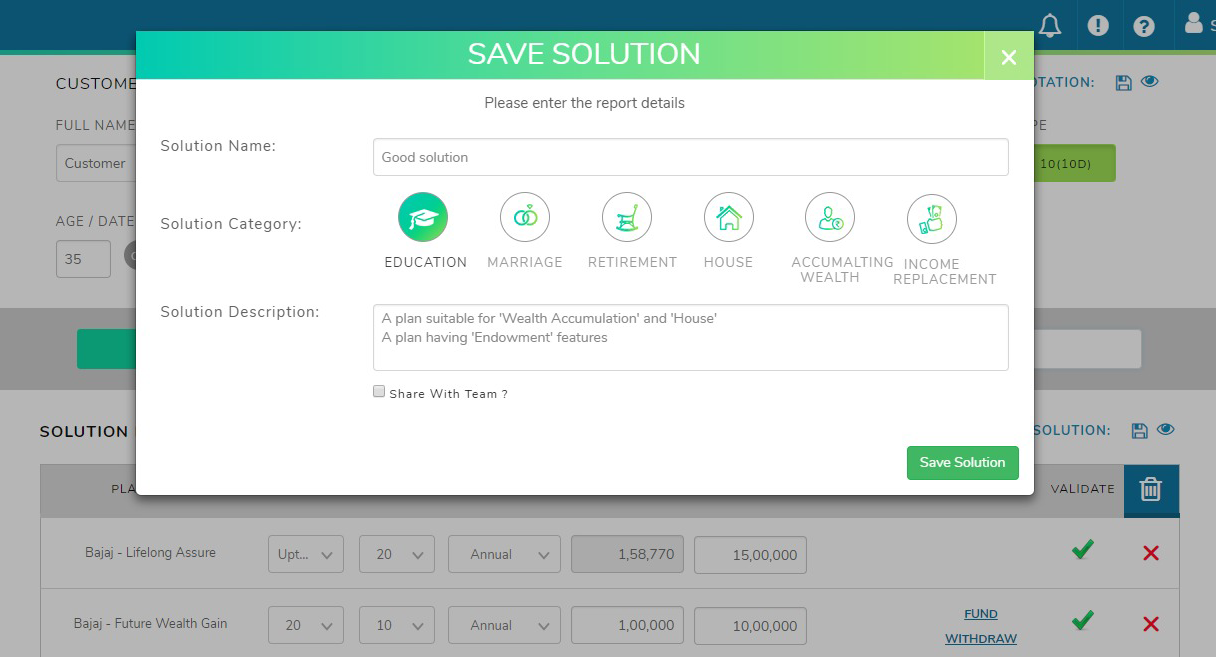
Task: Open the 20 term dropdown for Future Wealth Gain
Action: (305, 625)
